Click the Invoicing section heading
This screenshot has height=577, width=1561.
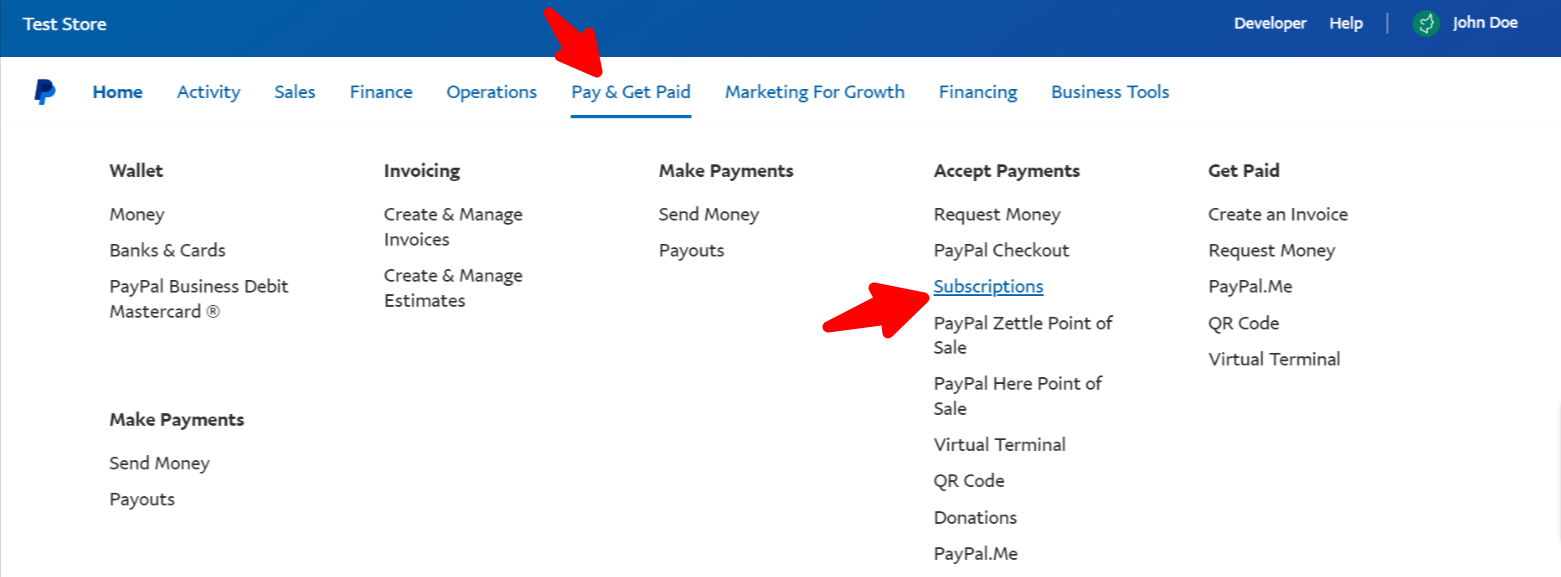(x=422, y=171)
